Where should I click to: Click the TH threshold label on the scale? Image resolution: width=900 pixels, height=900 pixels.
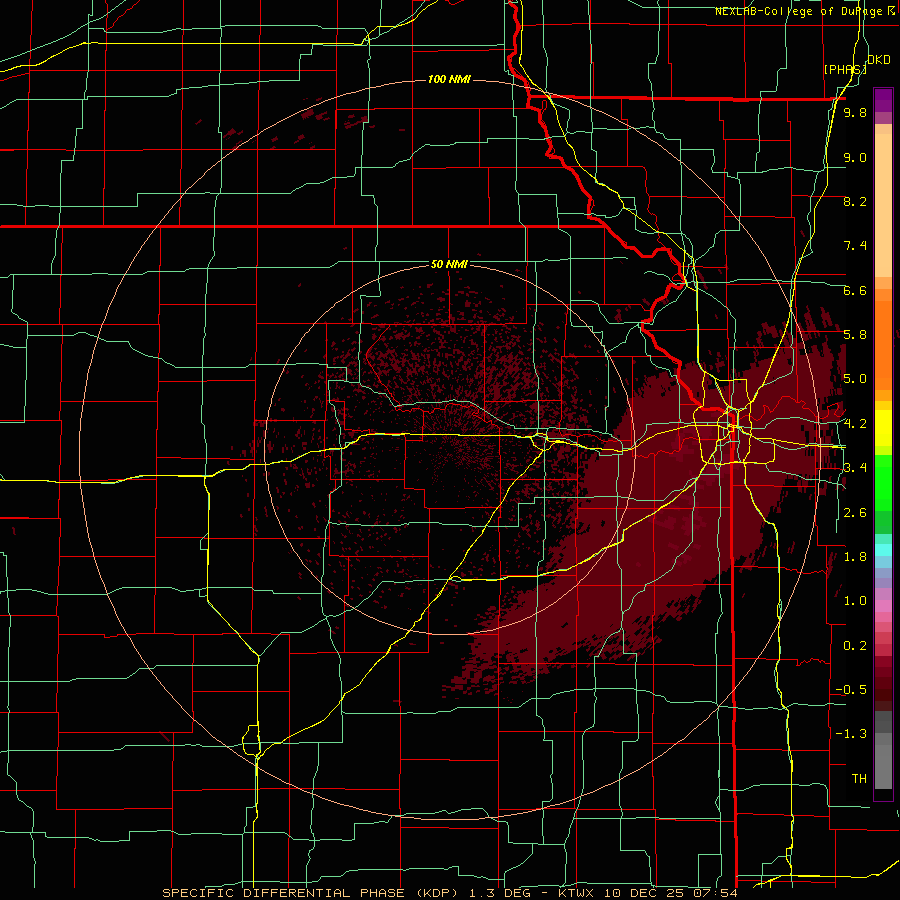pos(859,779)
